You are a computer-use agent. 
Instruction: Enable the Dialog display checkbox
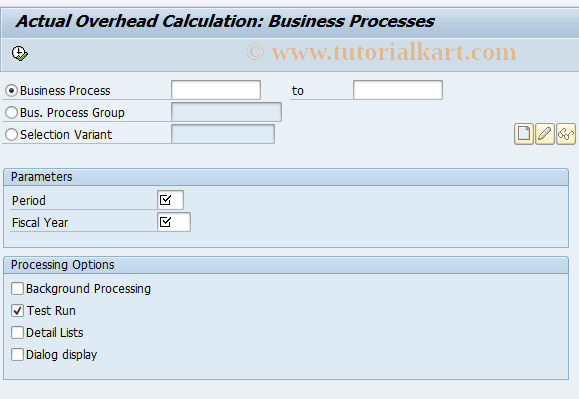17,355
